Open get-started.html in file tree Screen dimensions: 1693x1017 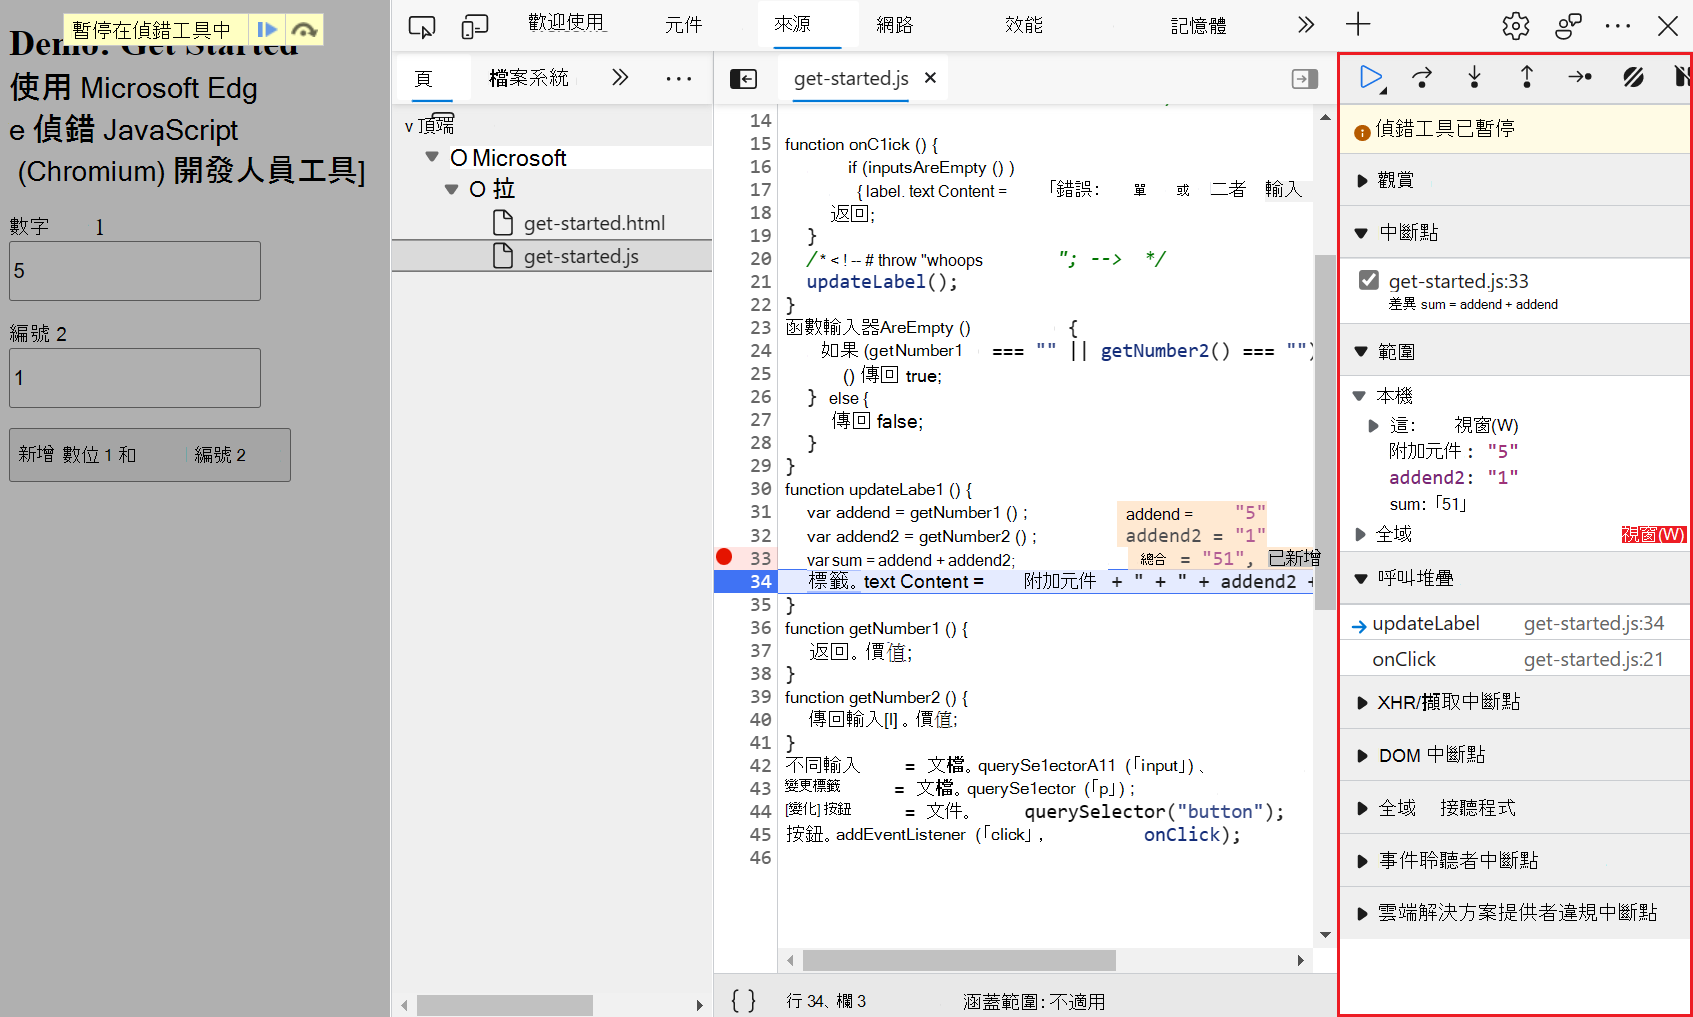click(x=594, y=223)
